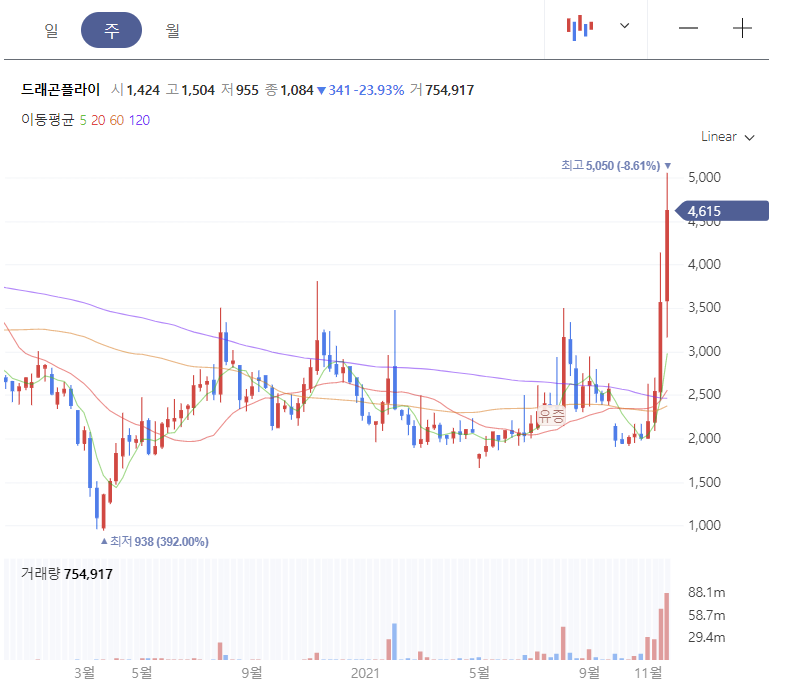Open the chart type dropdown chevron
787x698 pixels.
click(x=624, y=26)
